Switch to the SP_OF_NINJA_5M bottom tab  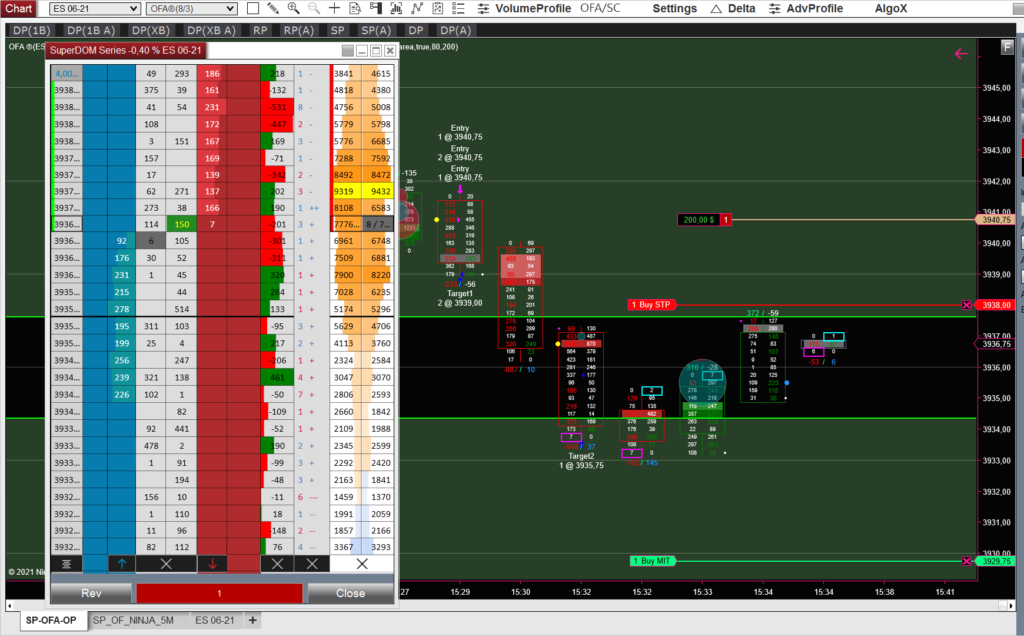(133, 620)
